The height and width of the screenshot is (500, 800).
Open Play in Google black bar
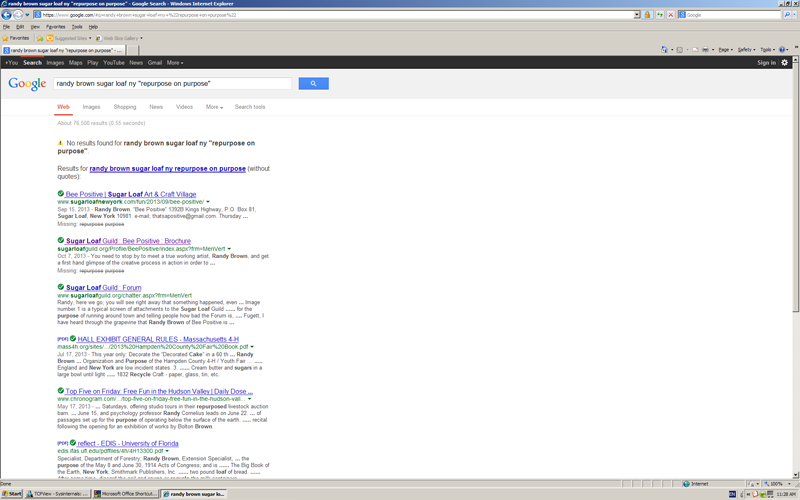pyautogui.click(x=92, y=63)
